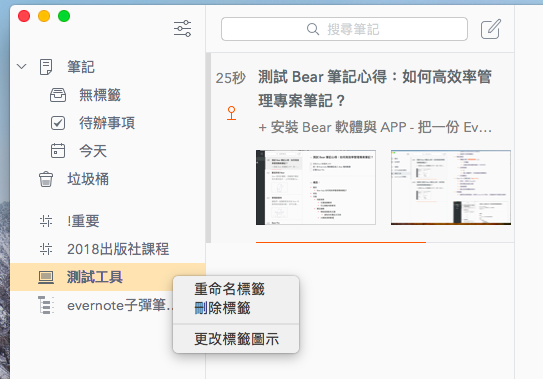The width and height of the screenshot is (543, 379).
Task: Close the window with red button
Action: point(24,16)
